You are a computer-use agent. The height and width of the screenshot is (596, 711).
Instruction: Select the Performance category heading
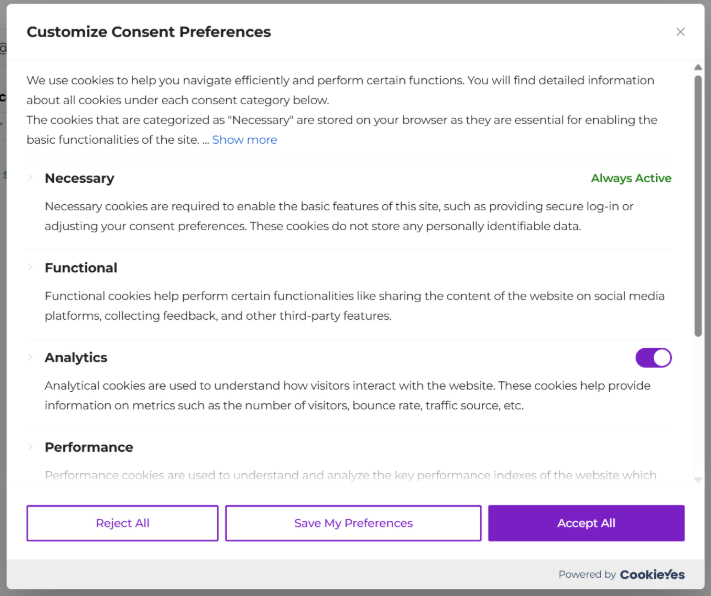[x=89, y=447]
